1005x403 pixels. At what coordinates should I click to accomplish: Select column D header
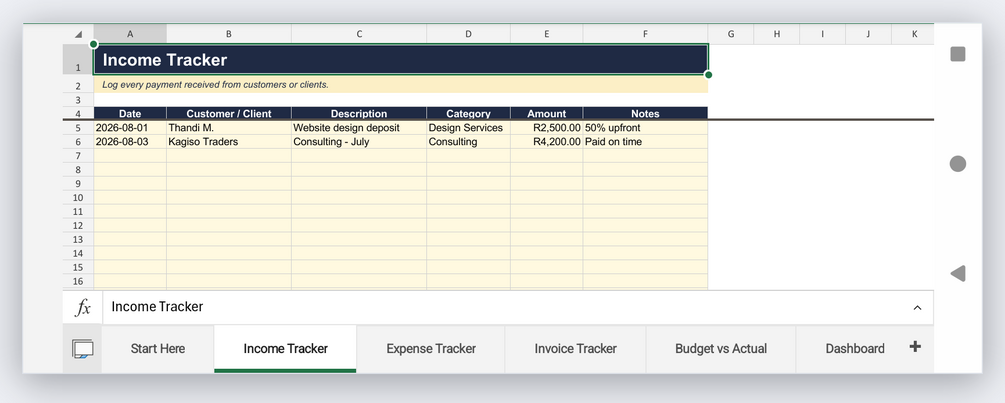[x=469, y=34]
